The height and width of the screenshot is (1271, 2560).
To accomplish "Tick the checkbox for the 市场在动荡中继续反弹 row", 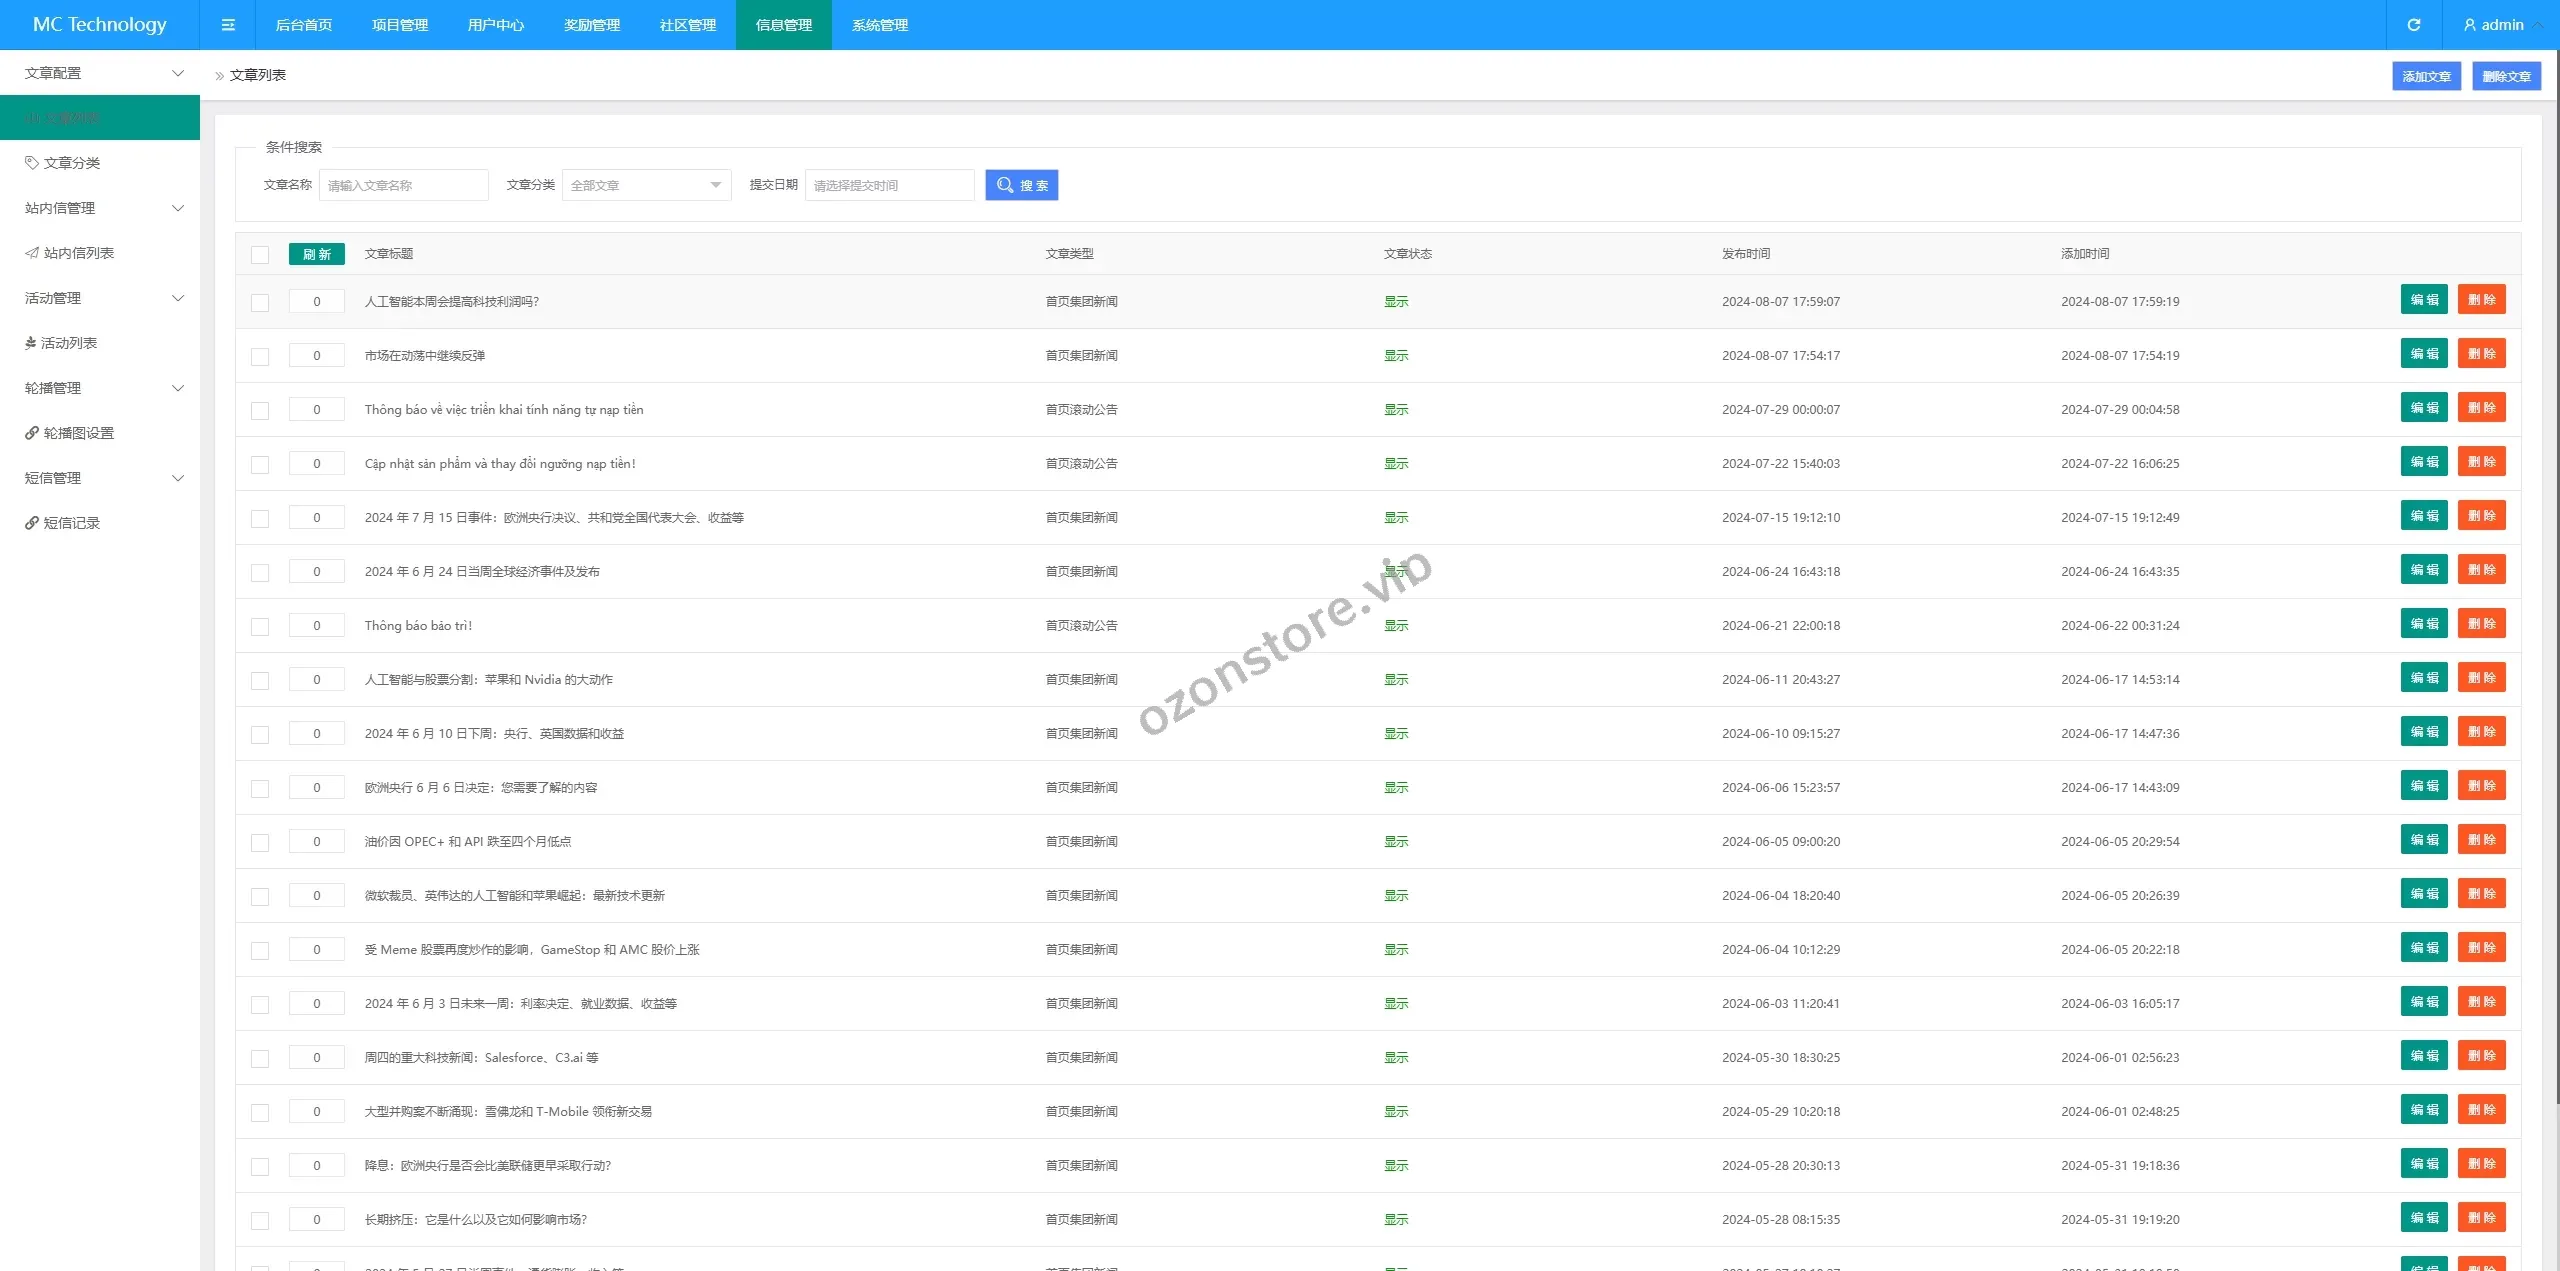I will tap(260, 356).
